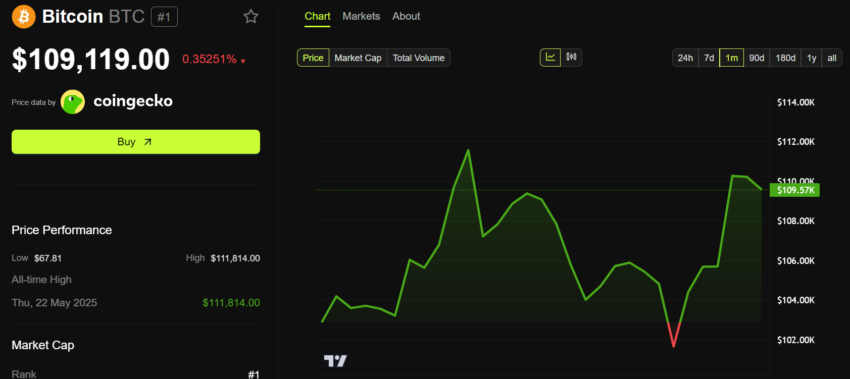Click the $104.00K axis label
Viewport: 850px width, 379px height.
(795, 300)
